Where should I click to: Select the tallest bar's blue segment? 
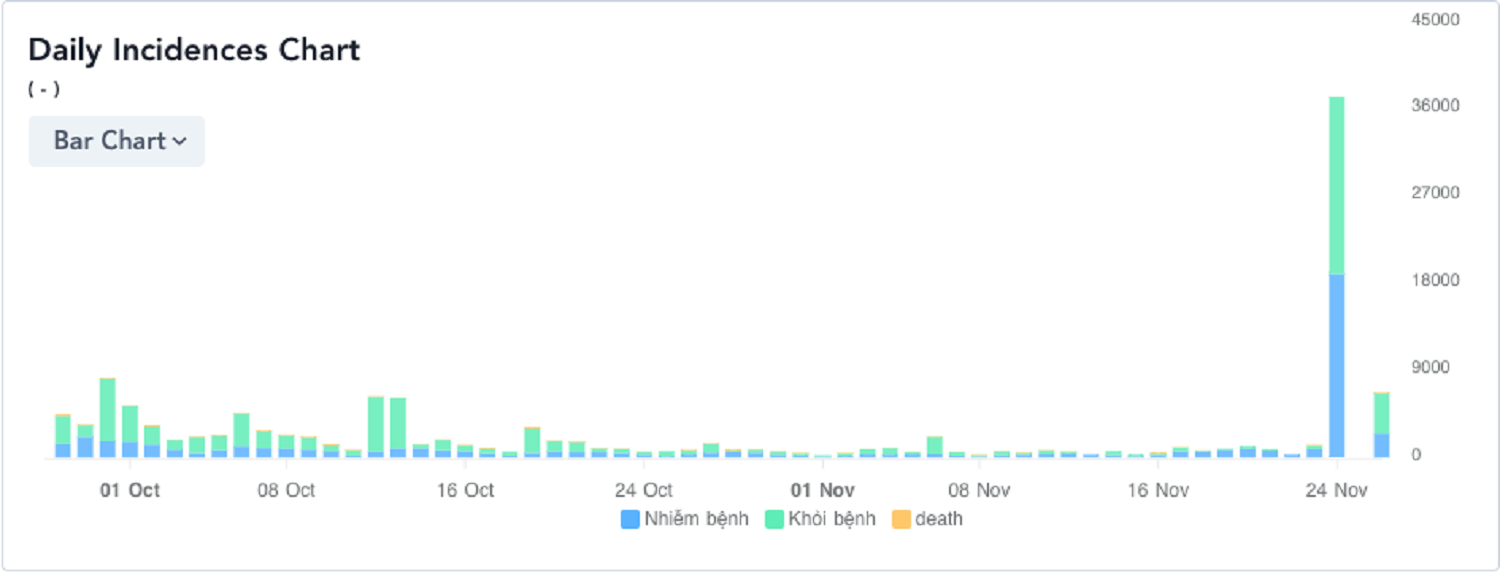tap(1337, 366)
